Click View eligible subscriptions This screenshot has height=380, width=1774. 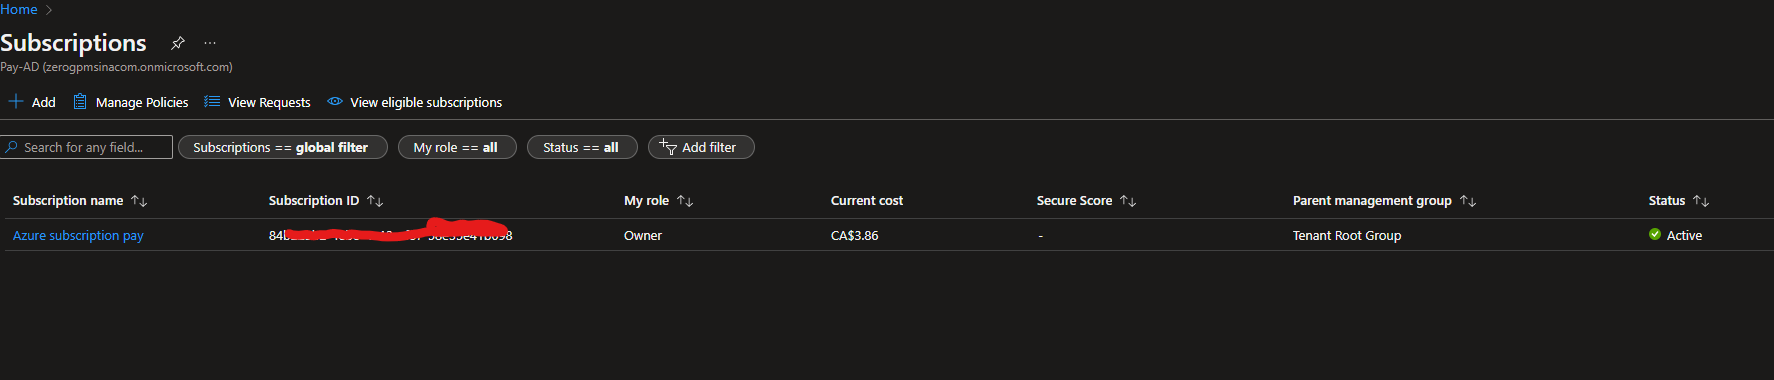(415, 102)
